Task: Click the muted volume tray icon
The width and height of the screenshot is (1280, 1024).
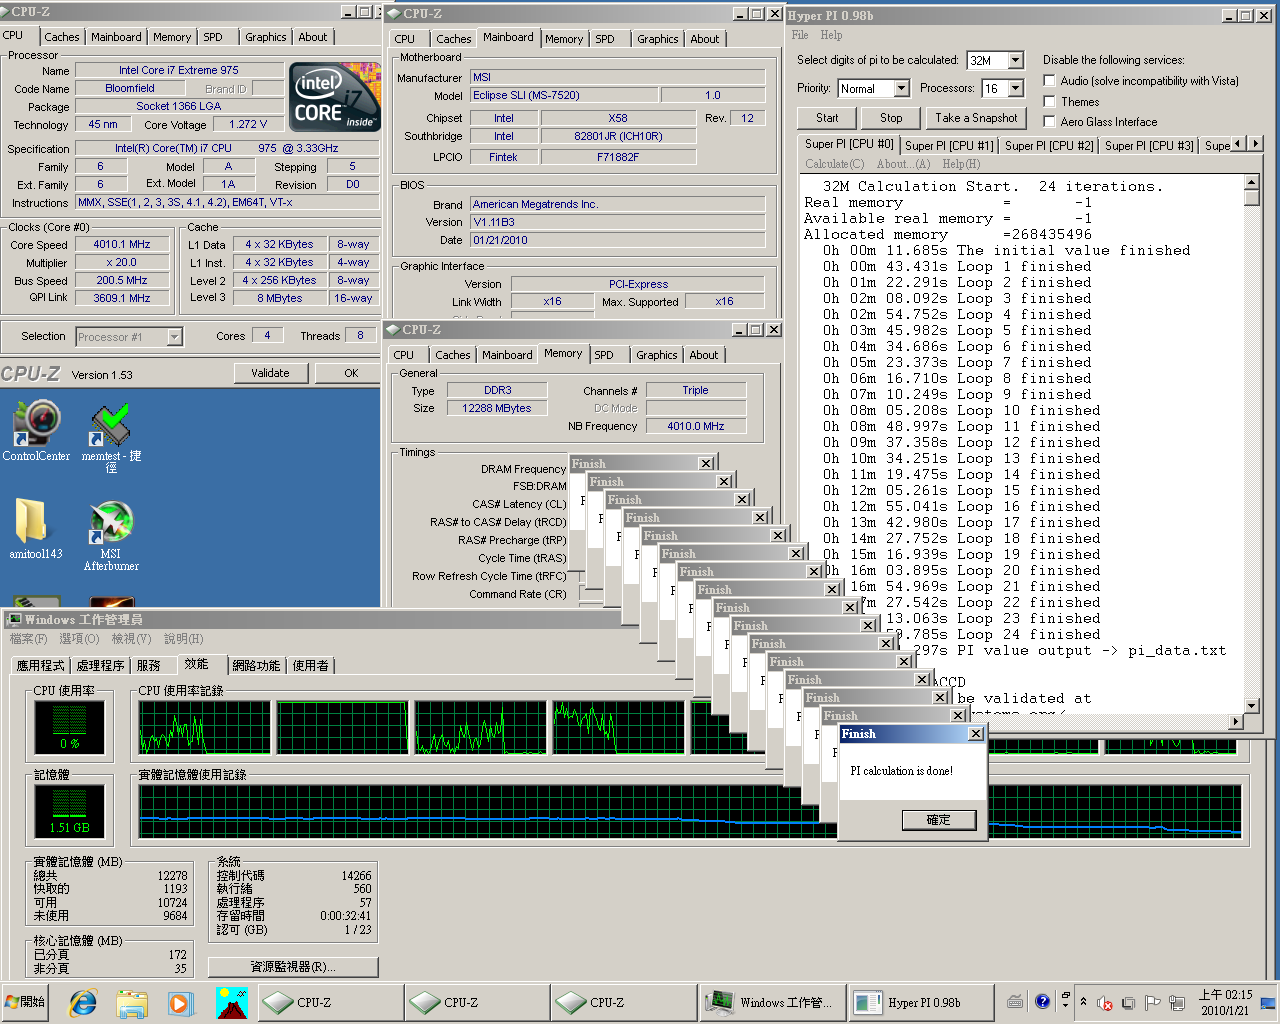Action: pos(1105,1003)
